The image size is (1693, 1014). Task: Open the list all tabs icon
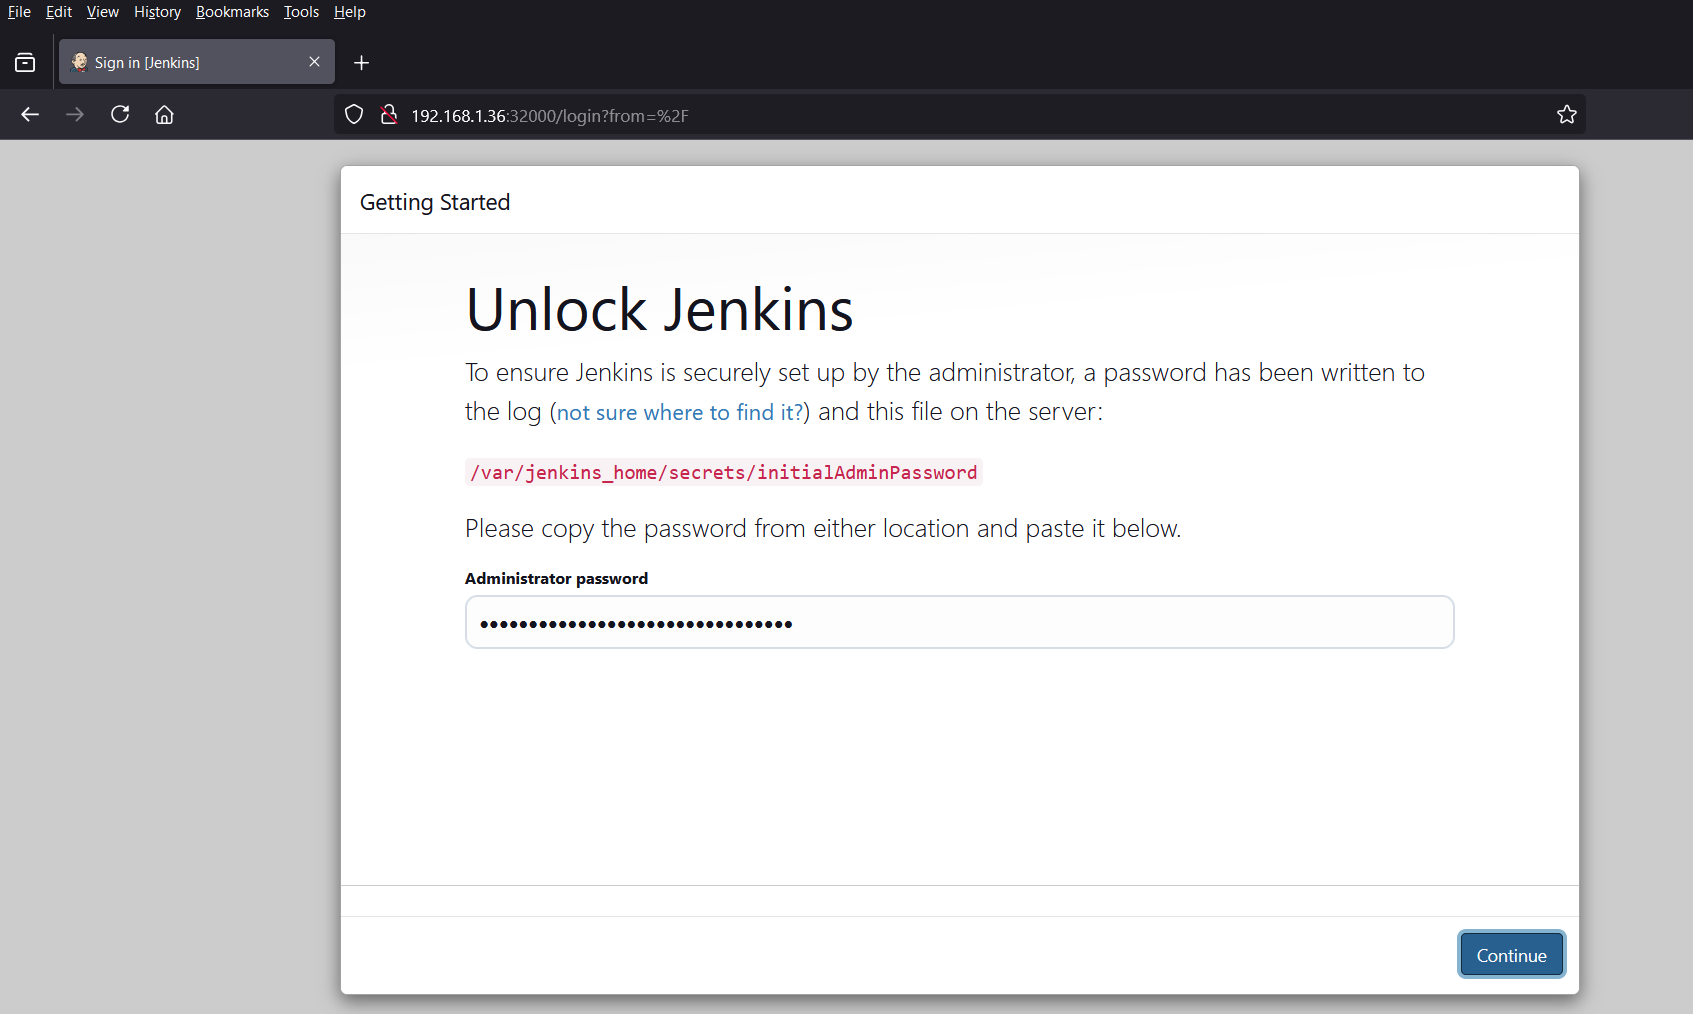tap(25, 63)
